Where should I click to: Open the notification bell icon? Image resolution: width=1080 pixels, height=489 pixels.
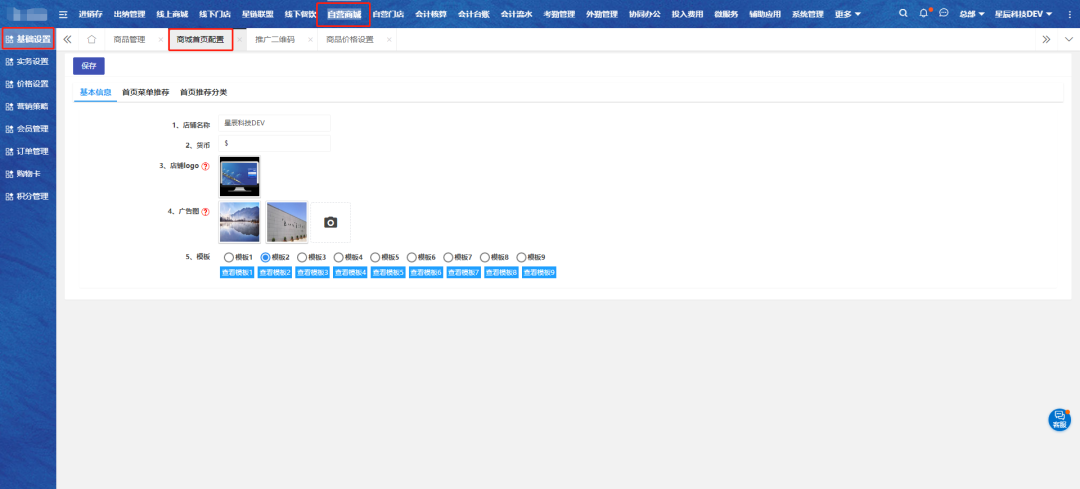[924, 14]
